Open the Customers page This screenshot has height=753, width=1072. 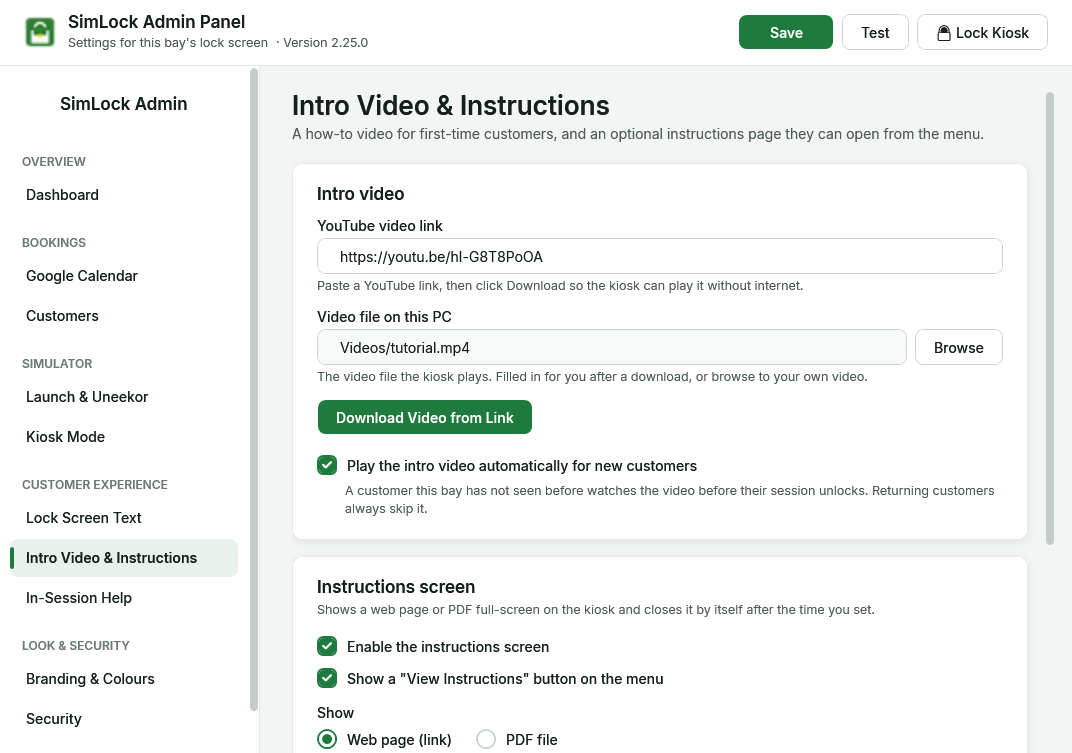124,316
